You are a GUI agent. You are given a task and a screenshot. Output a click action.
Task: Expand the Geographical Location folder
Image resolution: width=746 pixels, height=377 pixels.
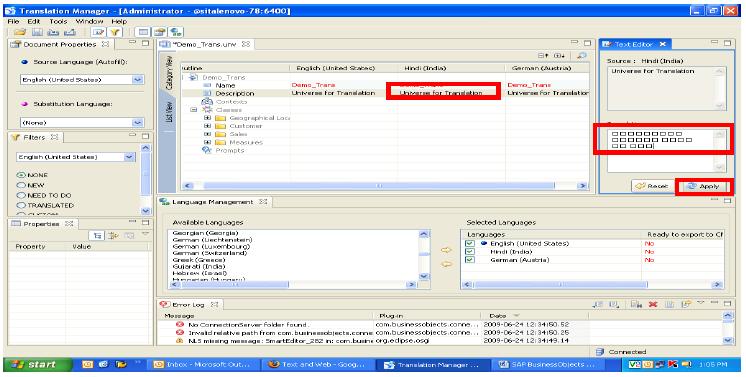point(207,118)
